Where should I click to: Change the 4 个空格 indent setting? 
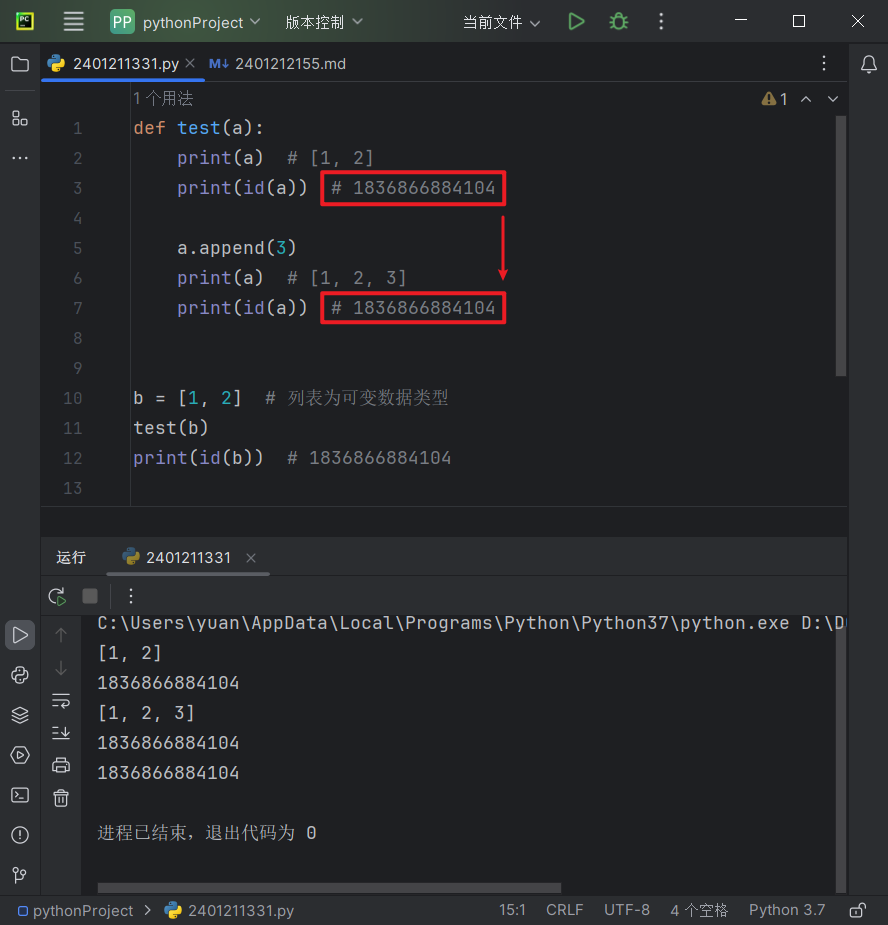699,910
